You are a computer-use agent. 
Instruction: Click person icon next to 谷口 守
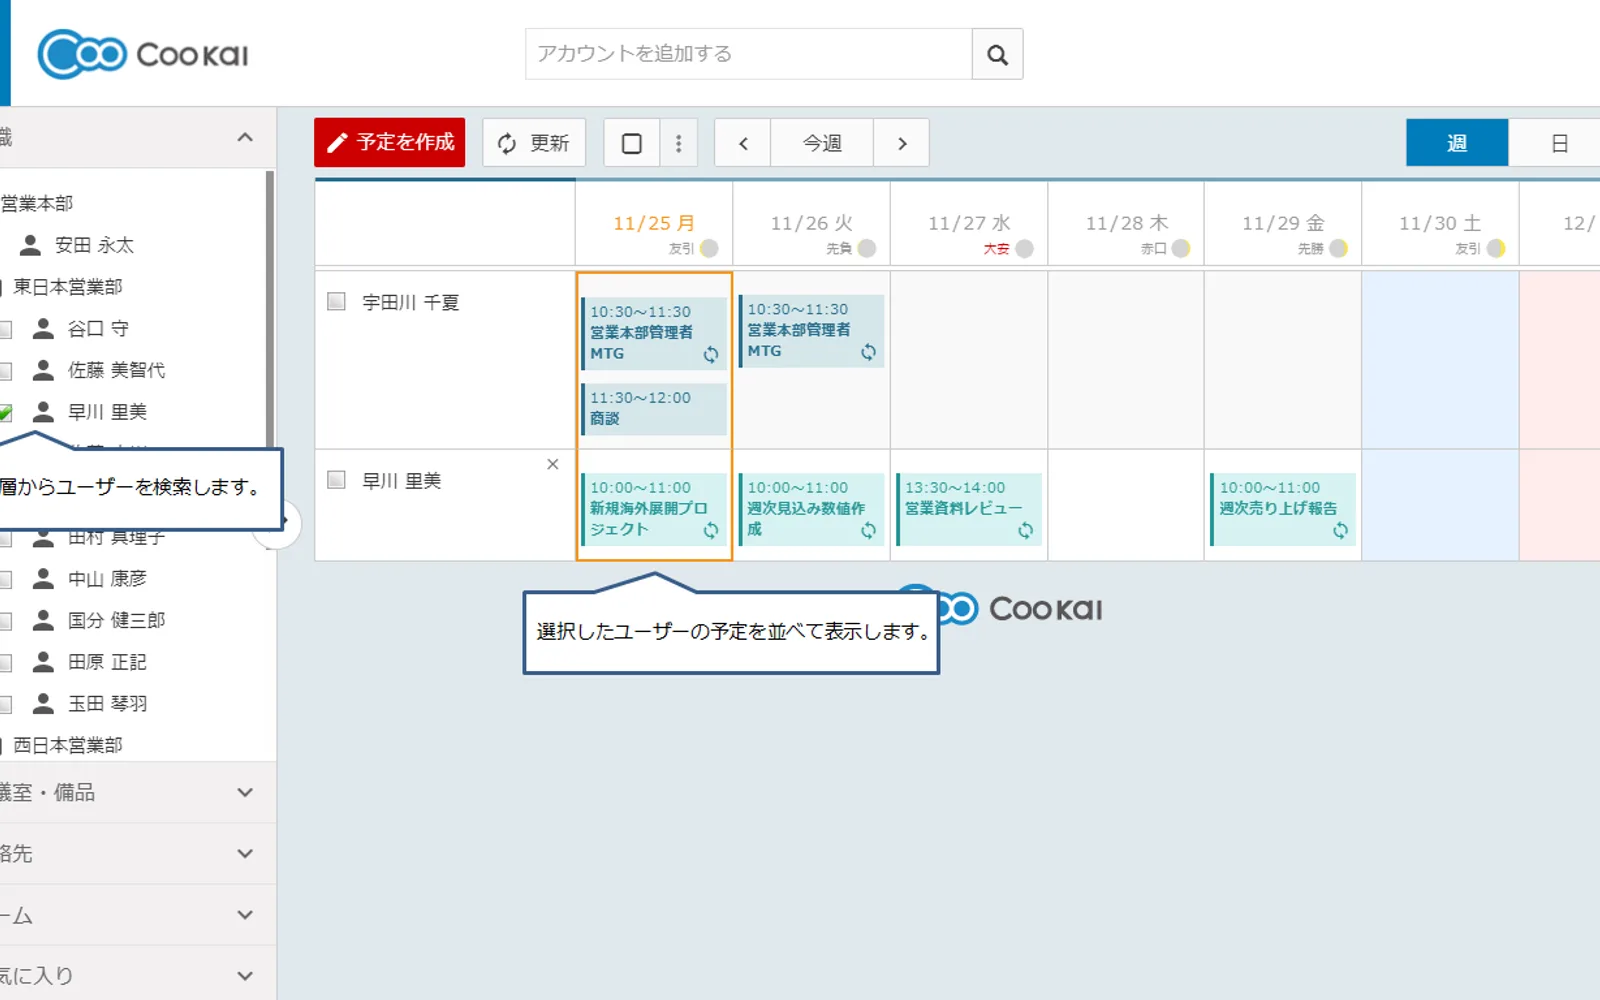43,328
